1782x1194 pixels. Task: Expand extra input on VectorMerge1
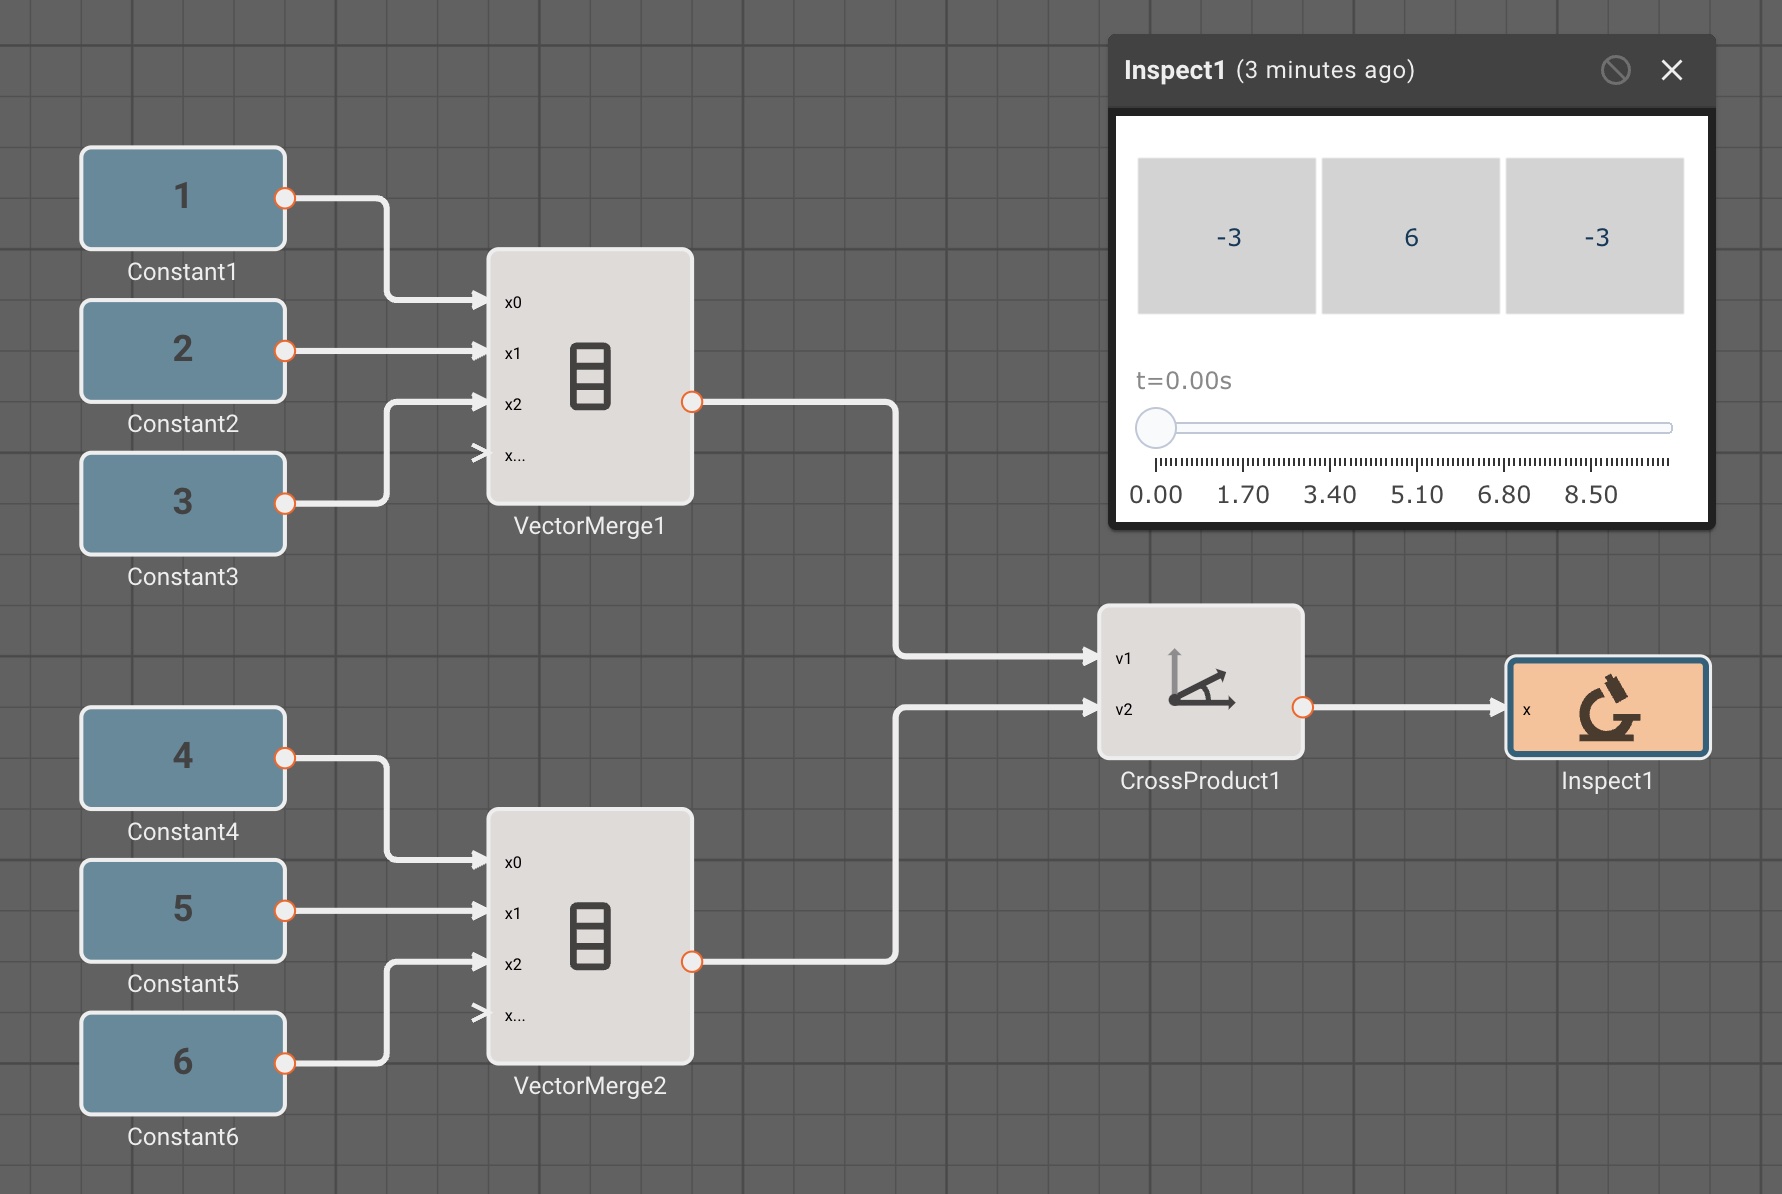(481, 454)
